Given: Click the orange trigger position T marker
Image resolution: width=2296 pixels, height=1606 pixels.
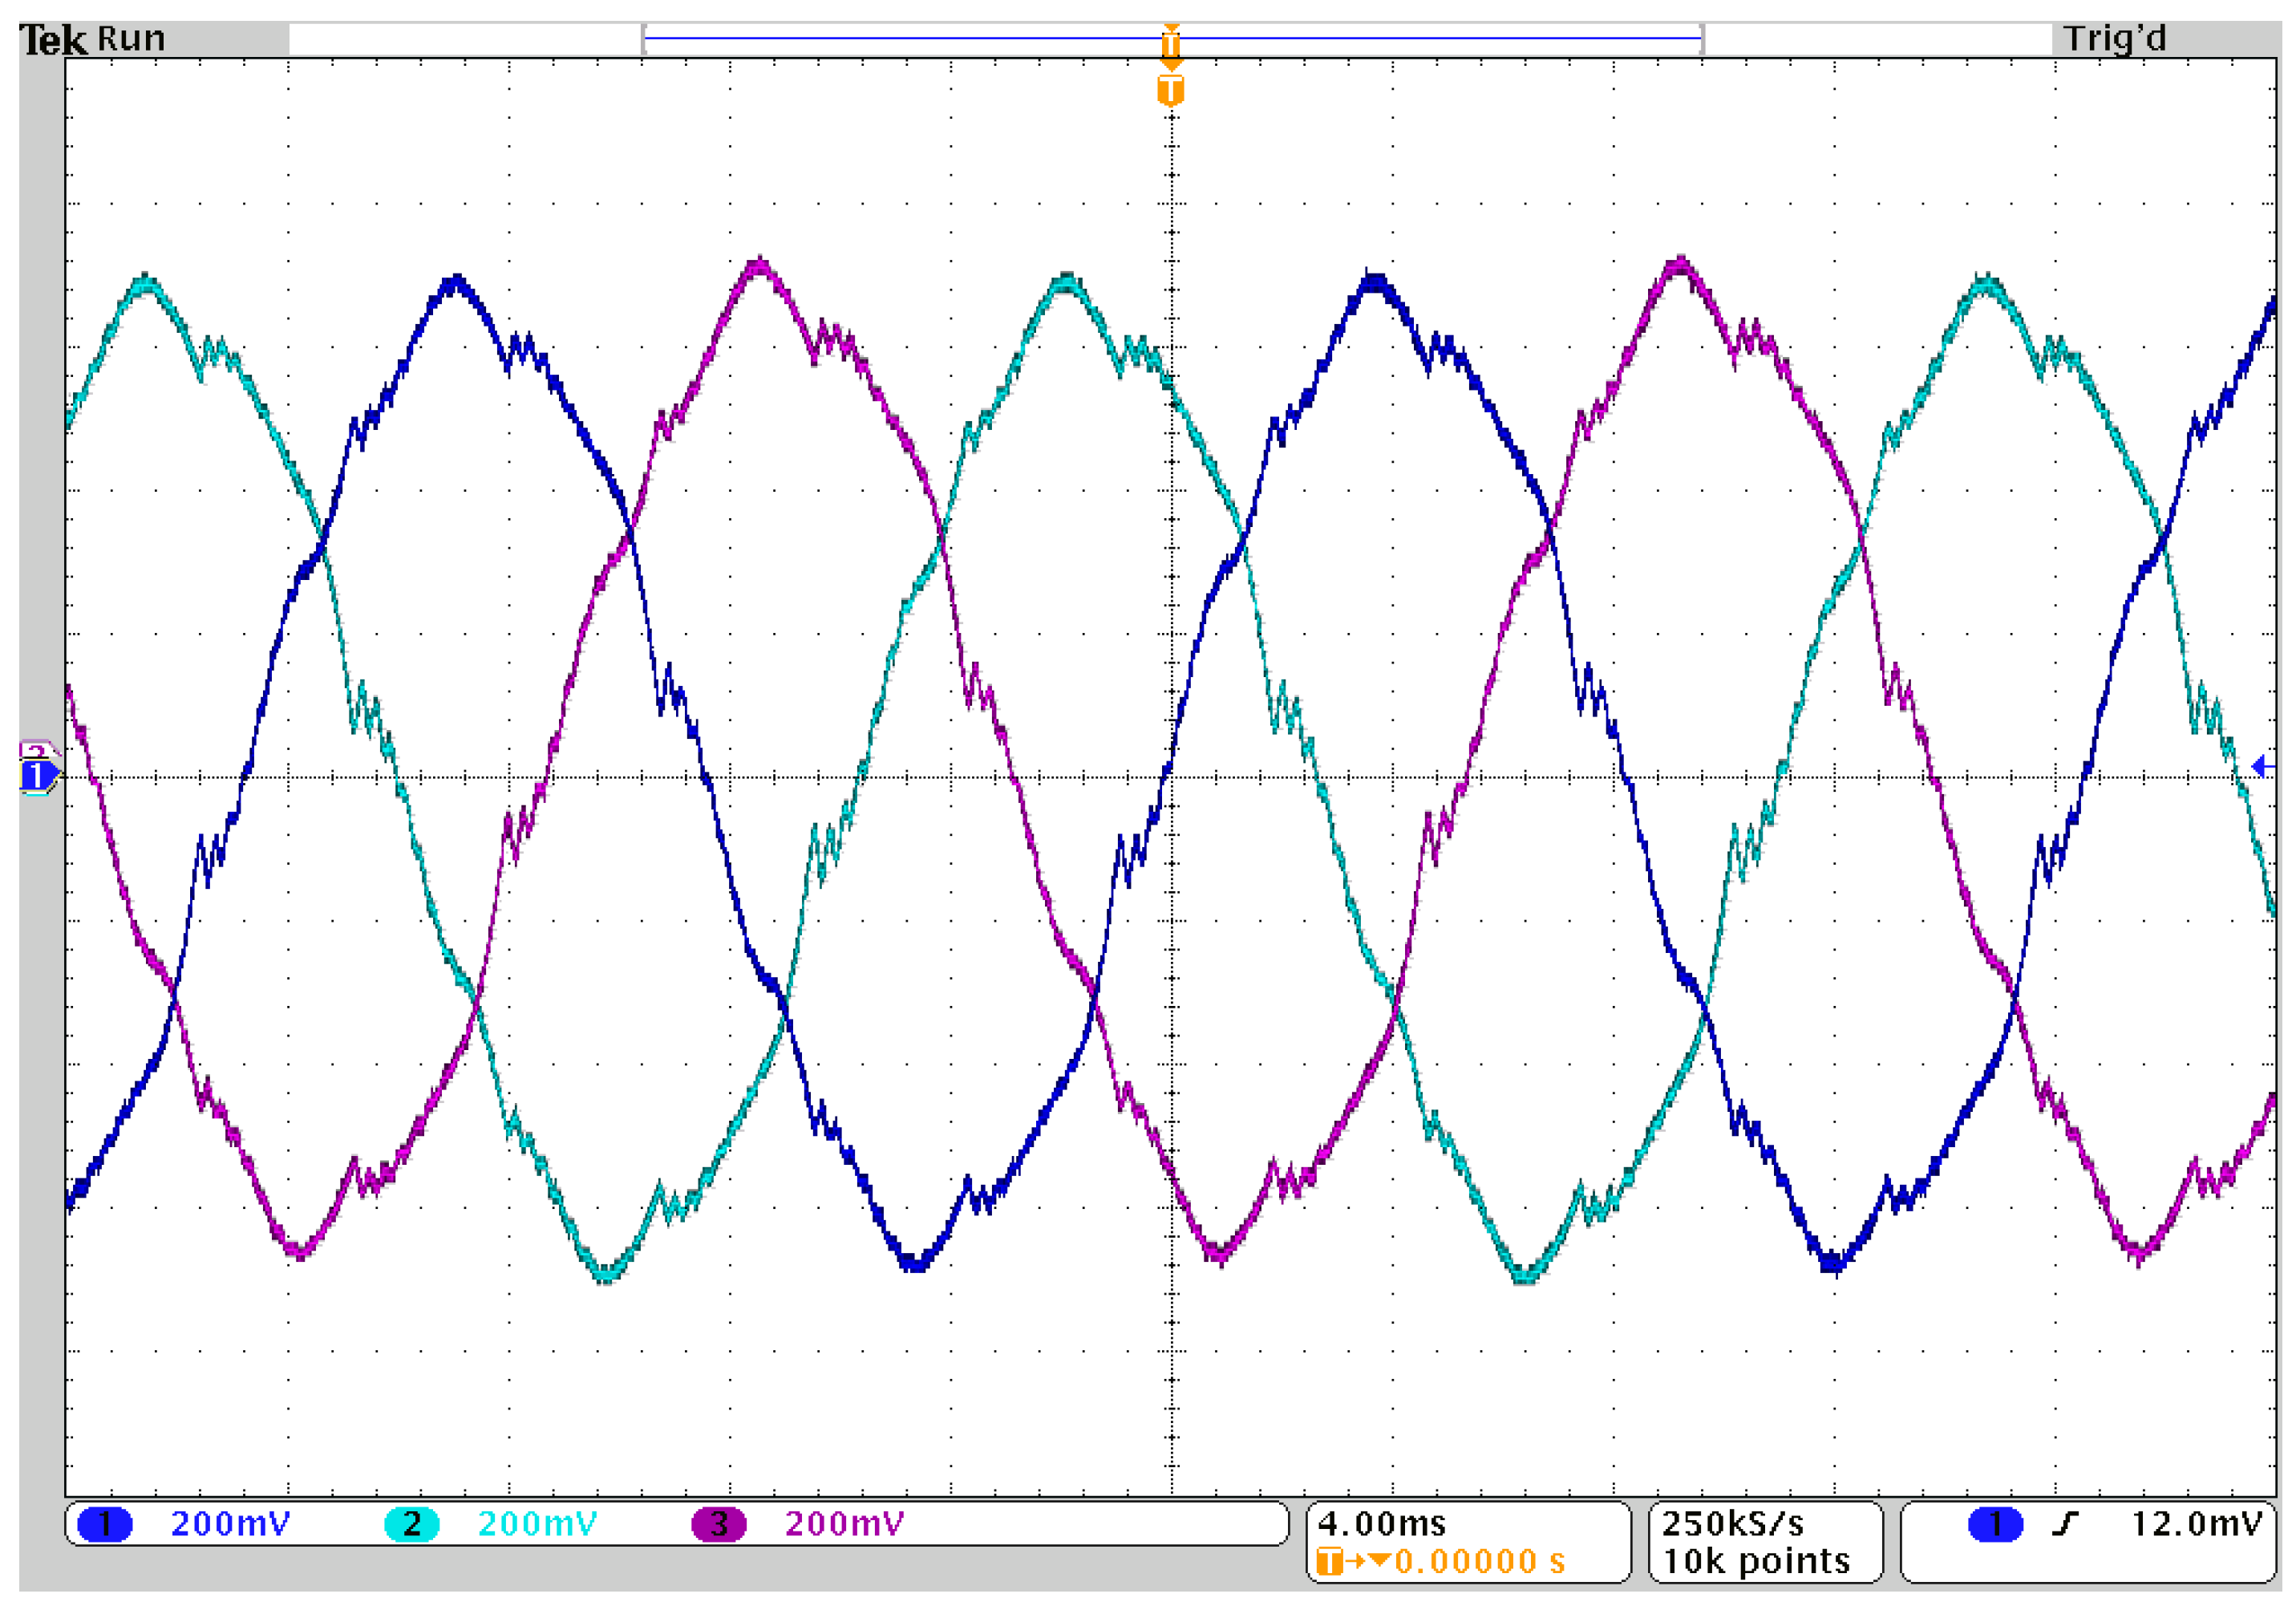Looking at the screenshot, I should tap(1170, 91).
